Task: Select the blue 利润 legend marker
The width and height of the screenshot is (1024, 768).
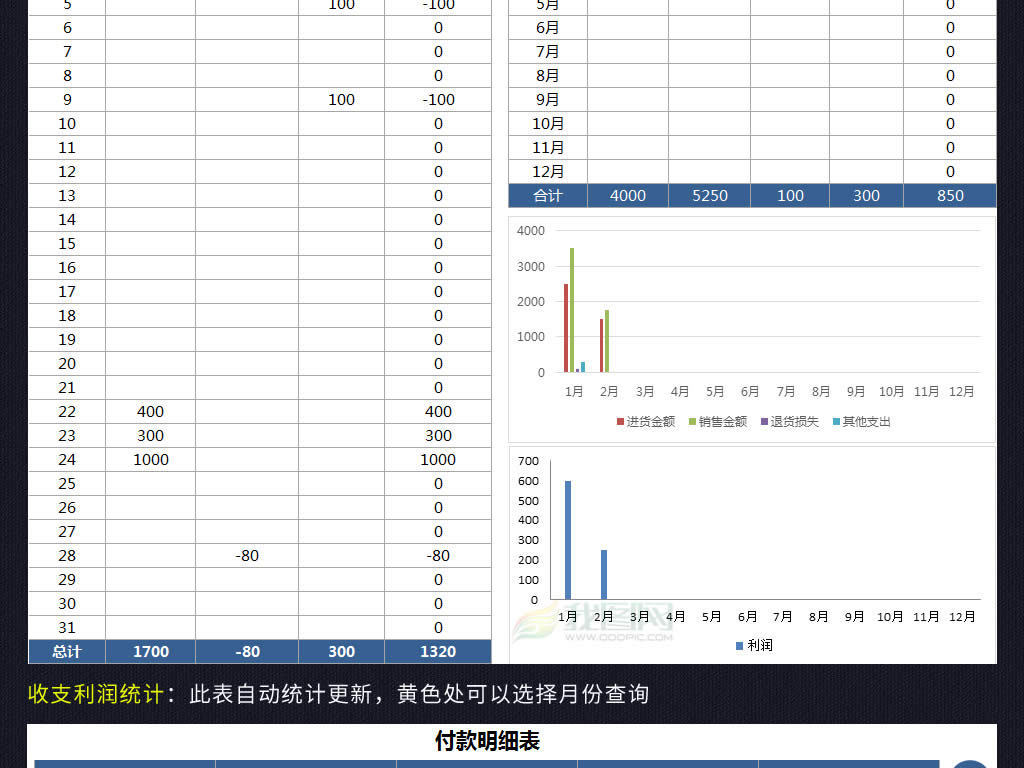Action: [741, 644]
